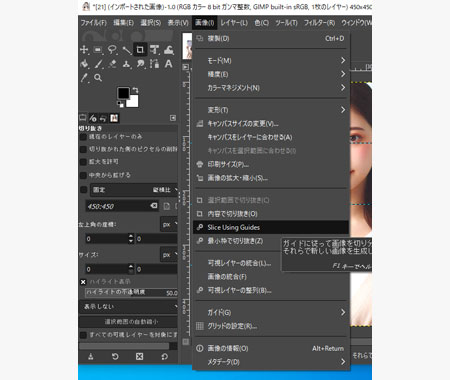Toggle the 固定 checkbox
This screenshot has width=450, height=380.
point(83,190)
